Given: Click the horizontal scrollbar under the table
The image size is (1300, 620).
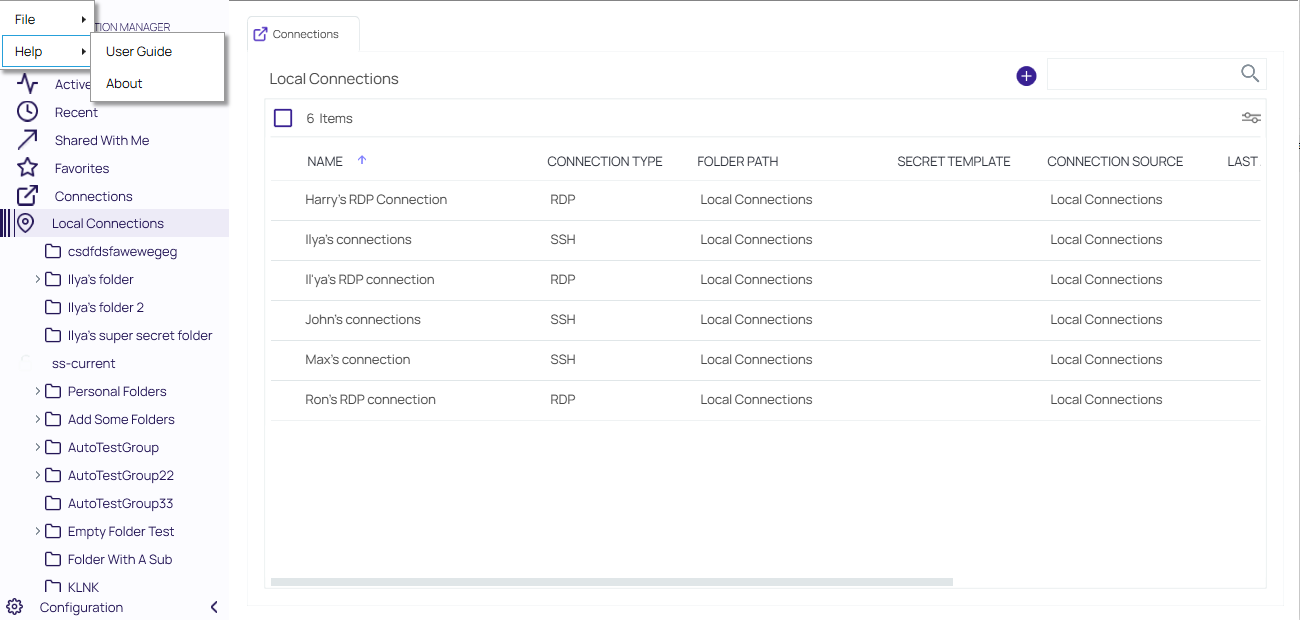Looking at the screenshot, I should click(611, 582).
